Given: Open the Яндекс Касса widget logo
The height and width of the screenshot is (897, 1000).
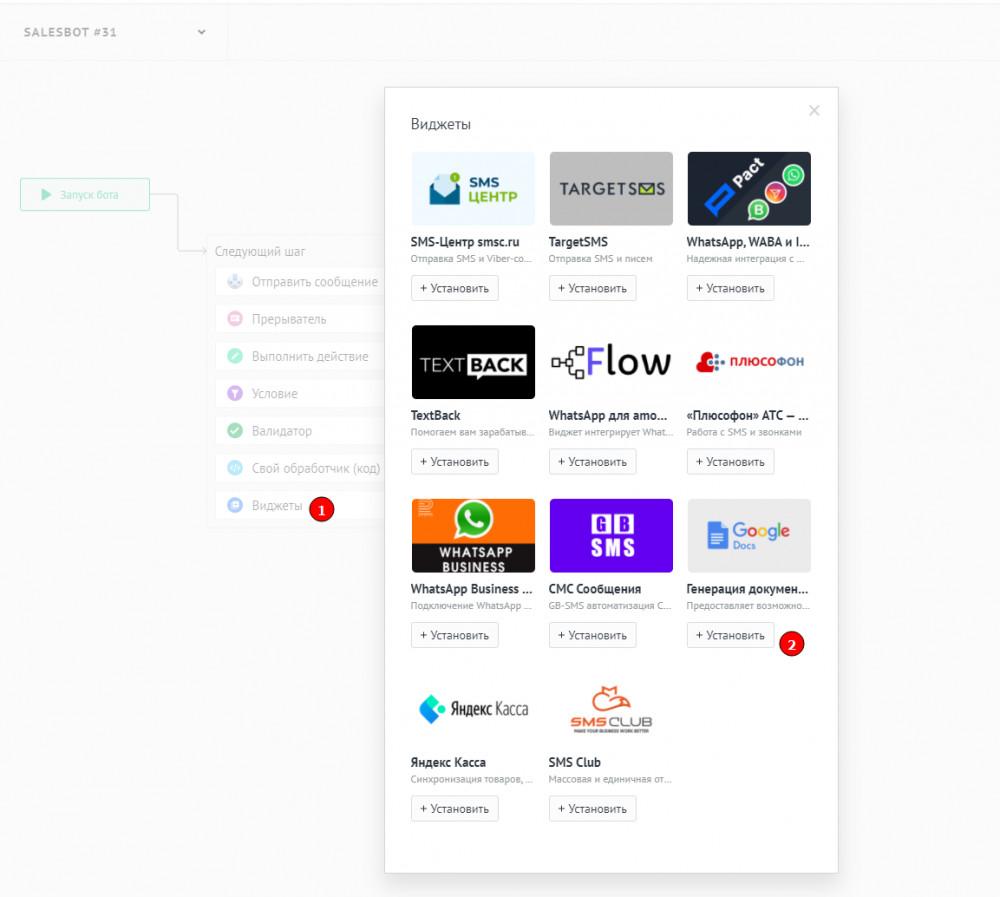Looking at the screenshot, I should (473, 709).
